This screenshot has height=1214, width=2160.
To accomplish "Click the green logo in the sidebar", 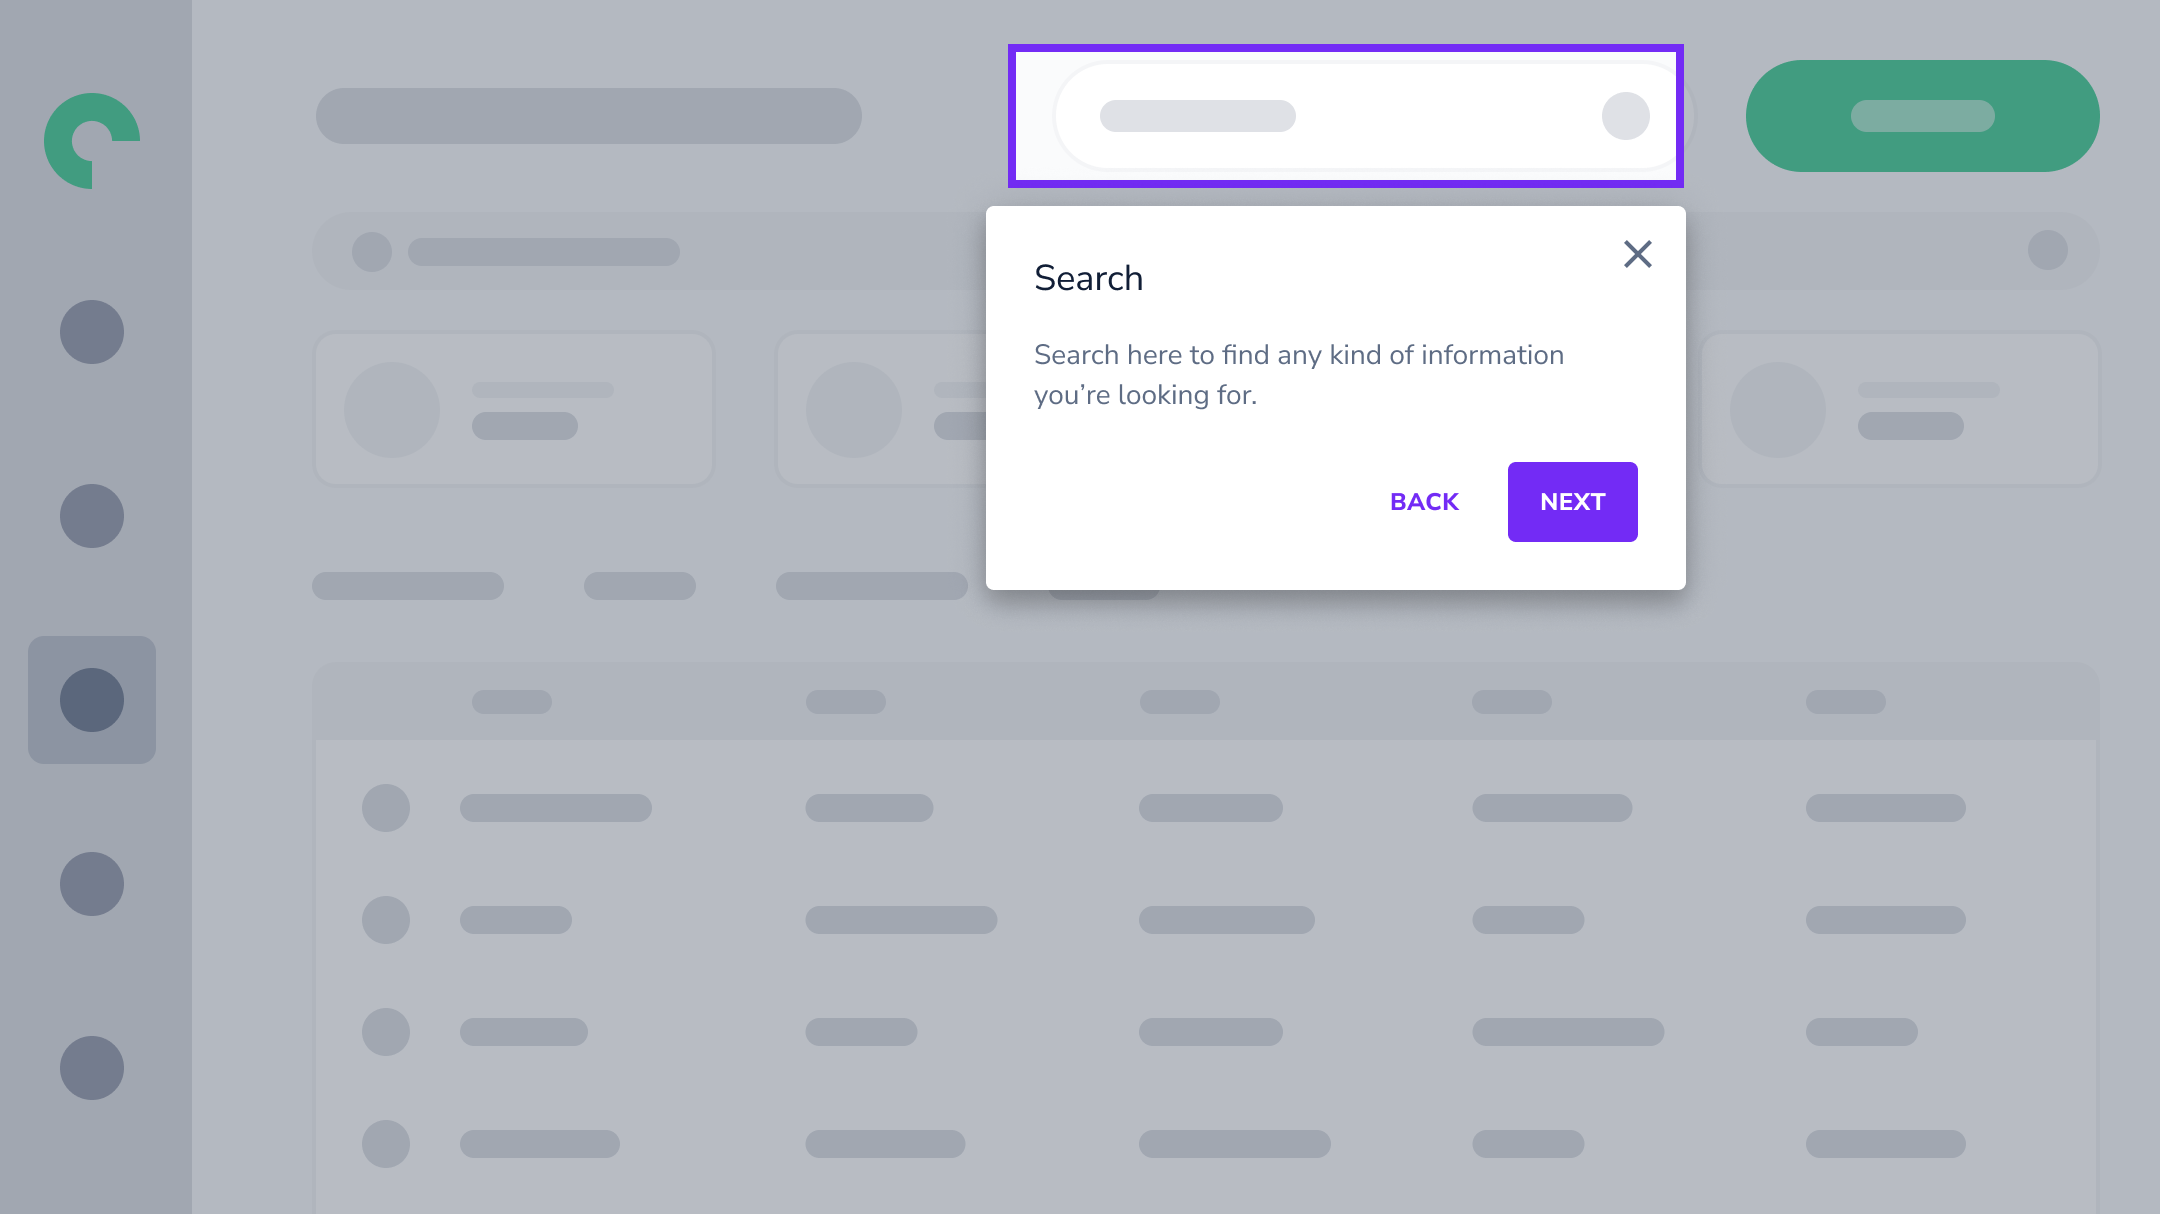I will (x=92, y=141).
